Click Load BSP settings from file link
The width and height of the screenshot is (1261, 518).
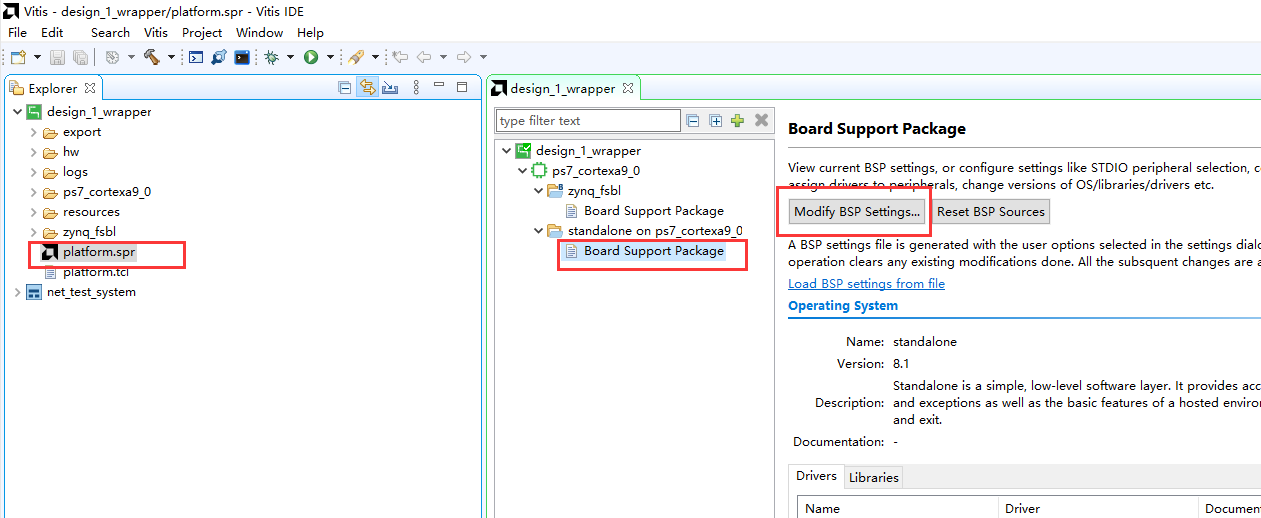pyautogui.click(x=866, y=284)
